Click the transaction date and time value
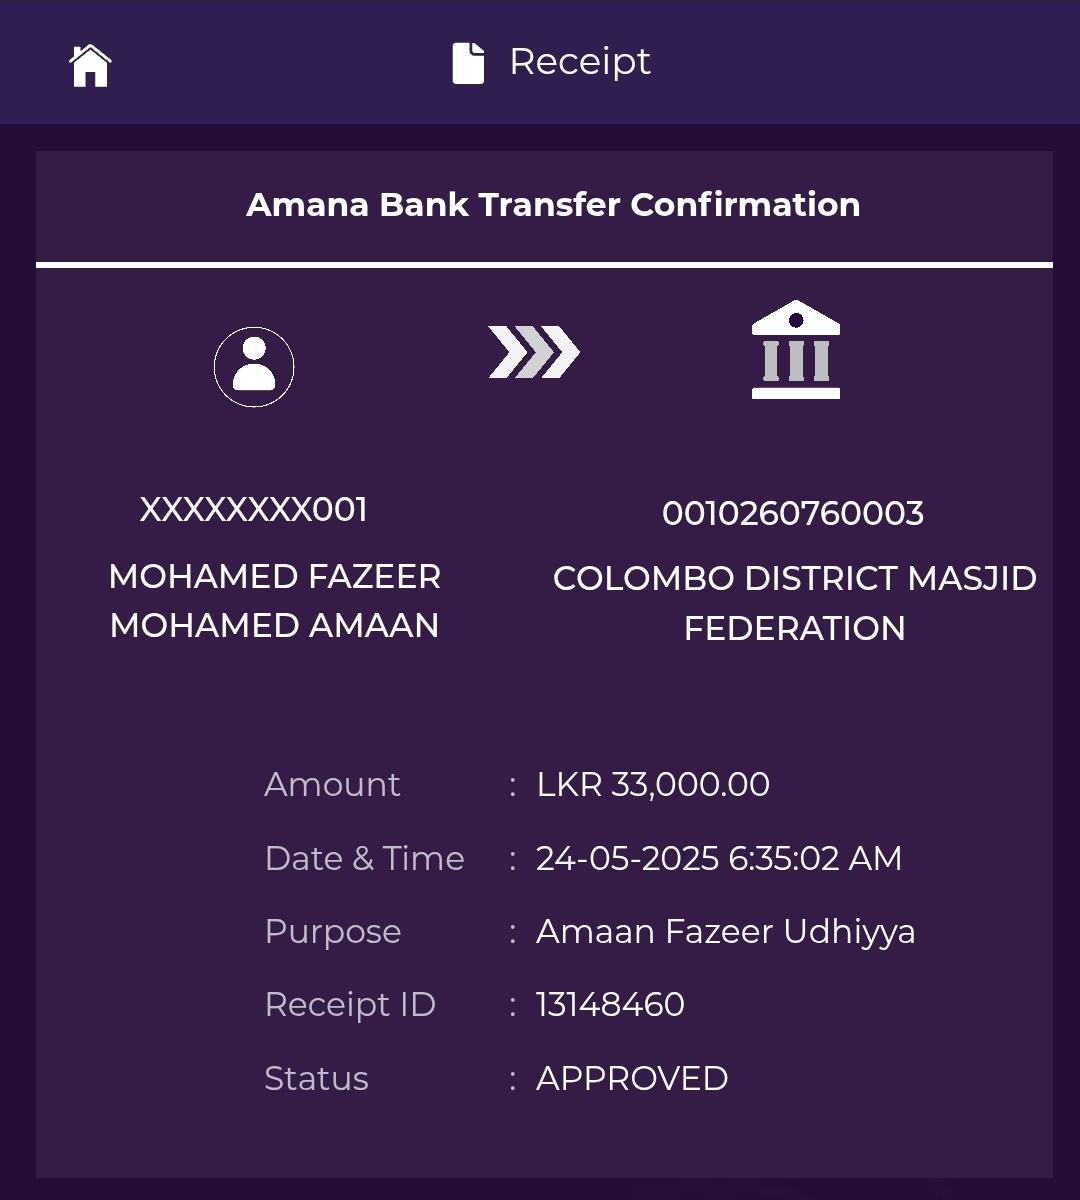1080x1200 pixels. pos(719,859)
